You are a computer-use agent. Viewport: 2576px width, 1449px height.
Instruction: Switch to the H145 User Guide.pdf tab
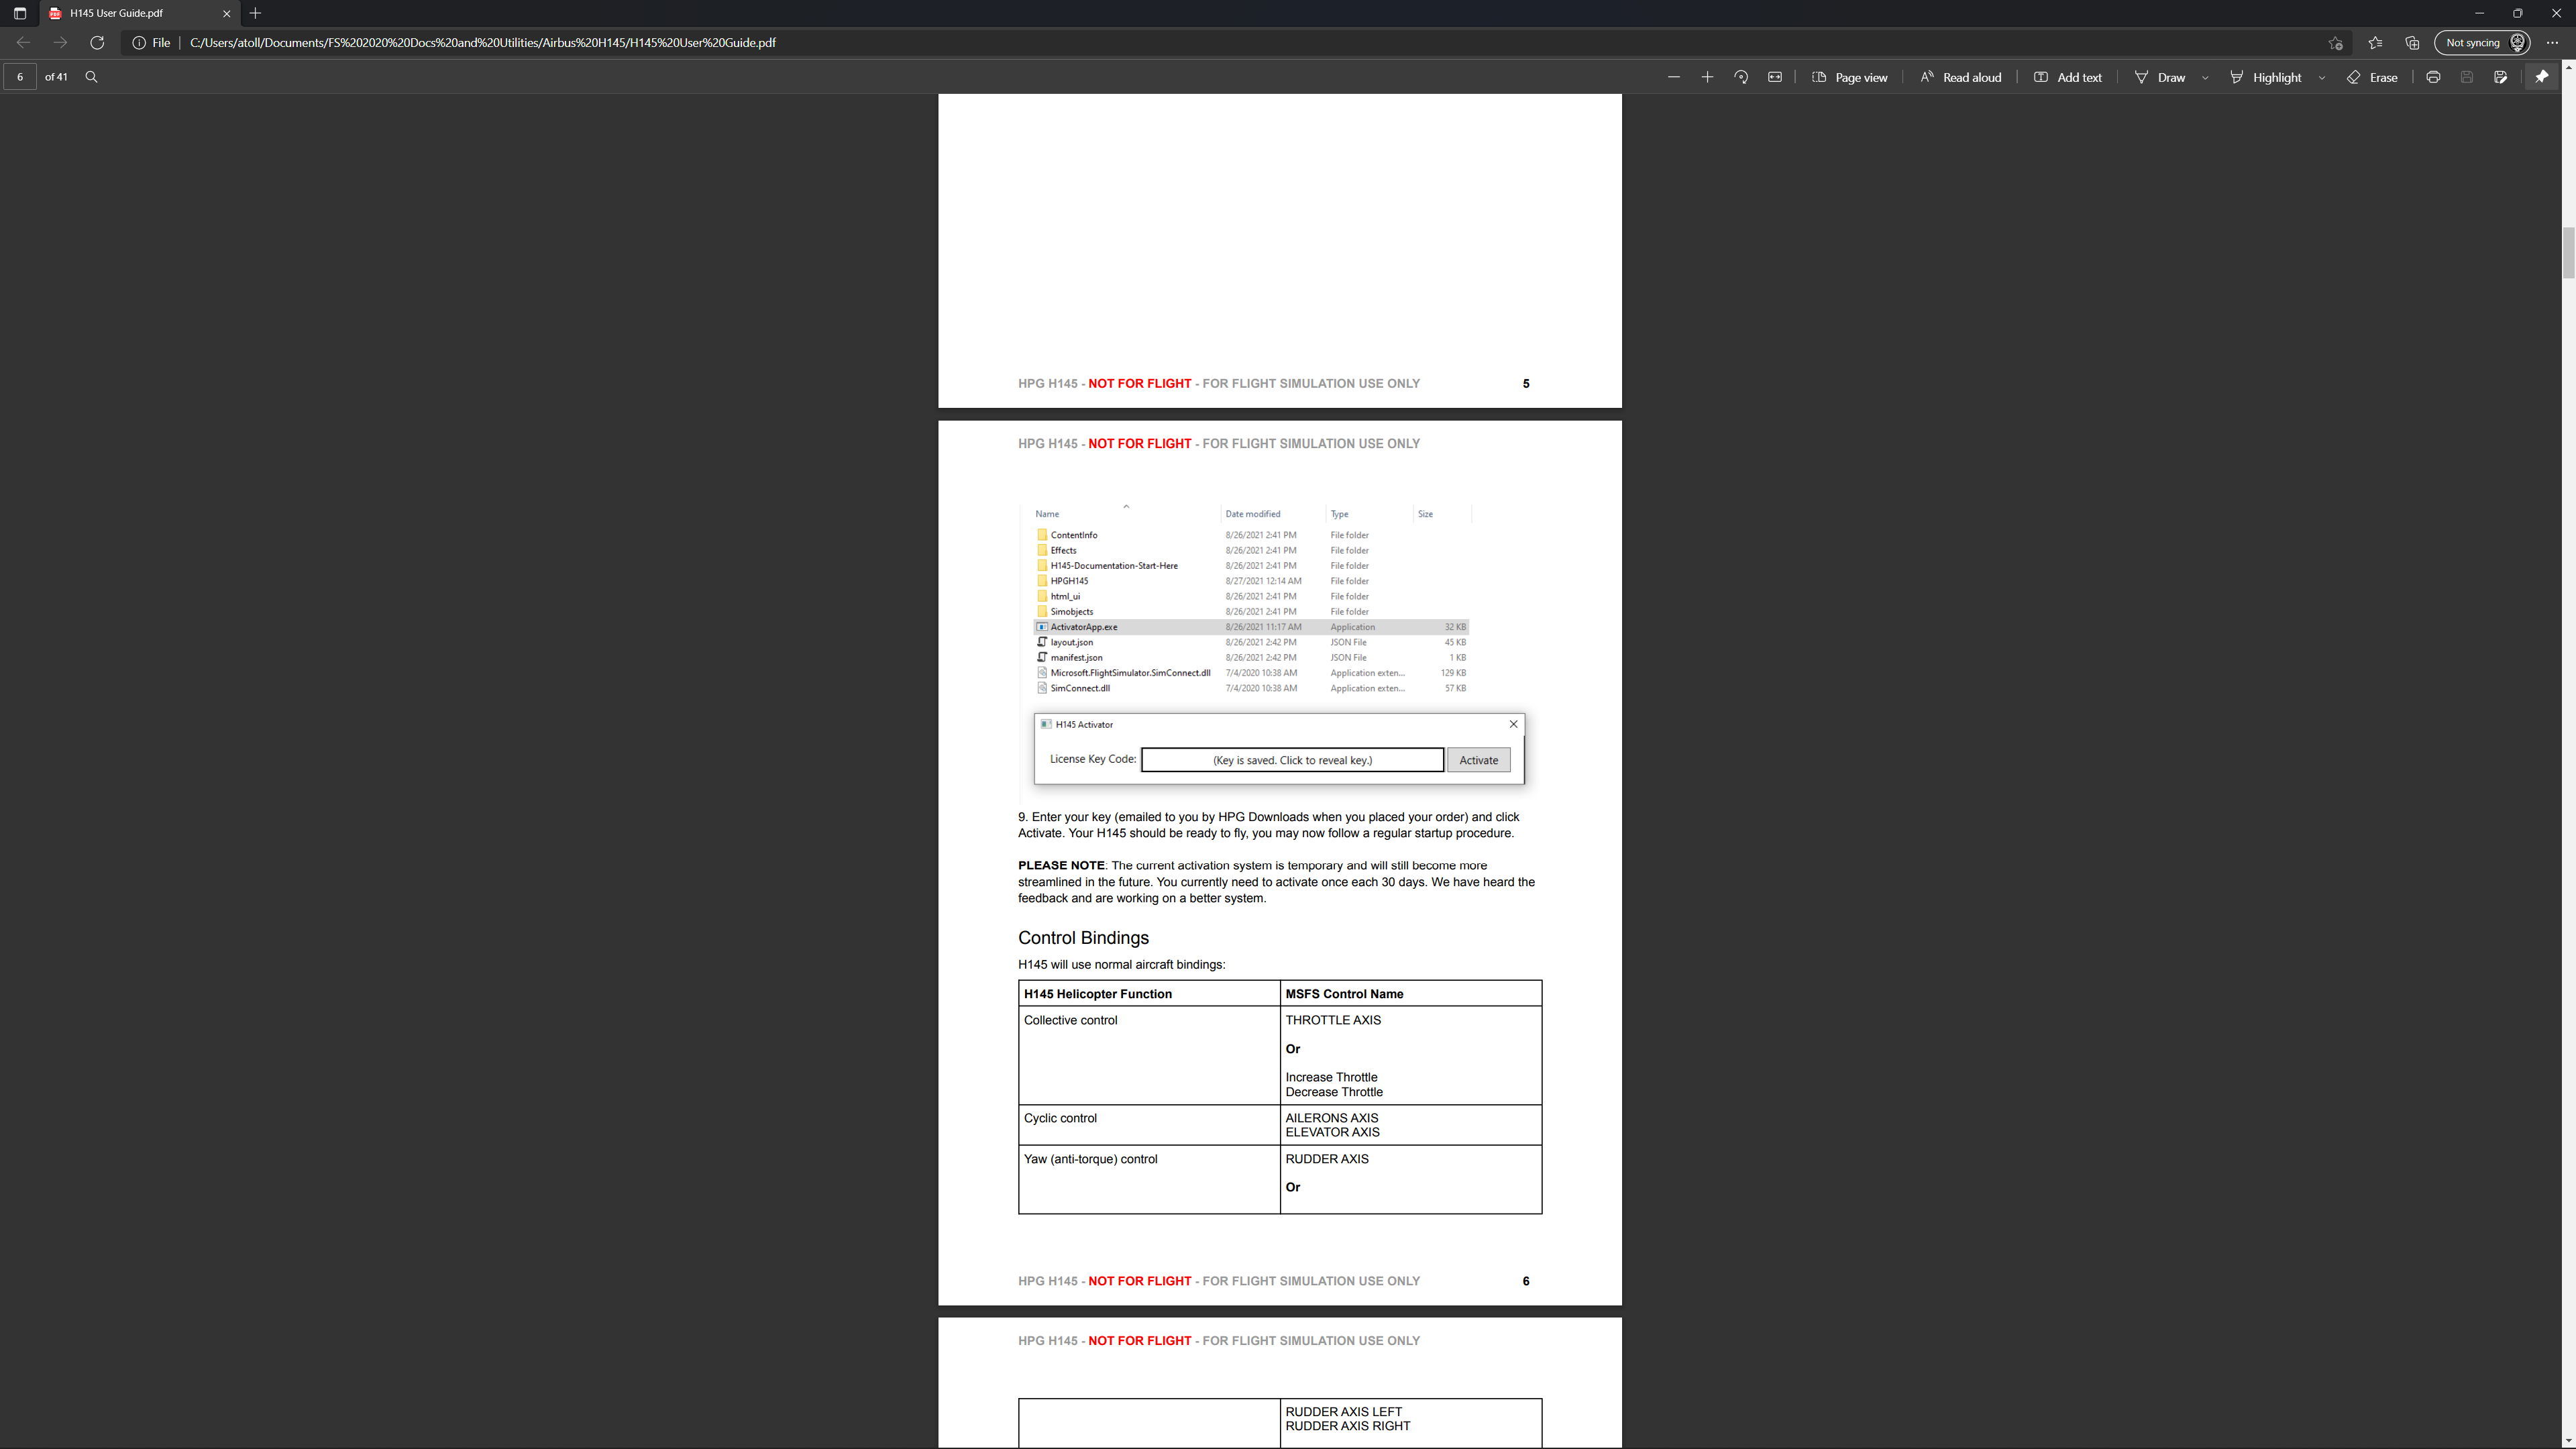click(x=120, y=13)
